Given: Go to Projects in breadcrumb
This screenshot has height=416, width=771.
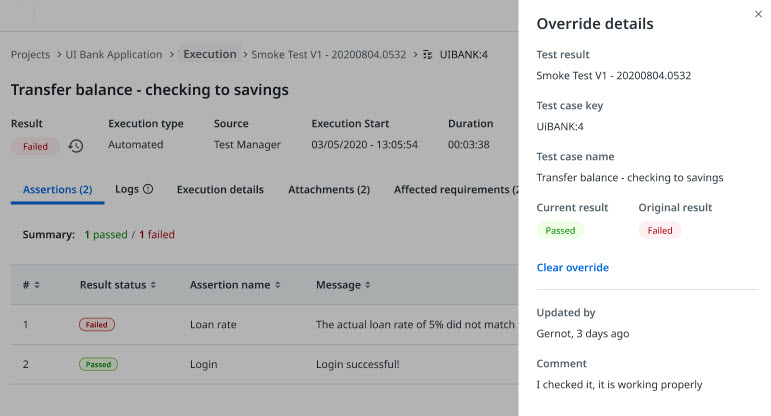Looking at the screenshot, I should [31, 55].
